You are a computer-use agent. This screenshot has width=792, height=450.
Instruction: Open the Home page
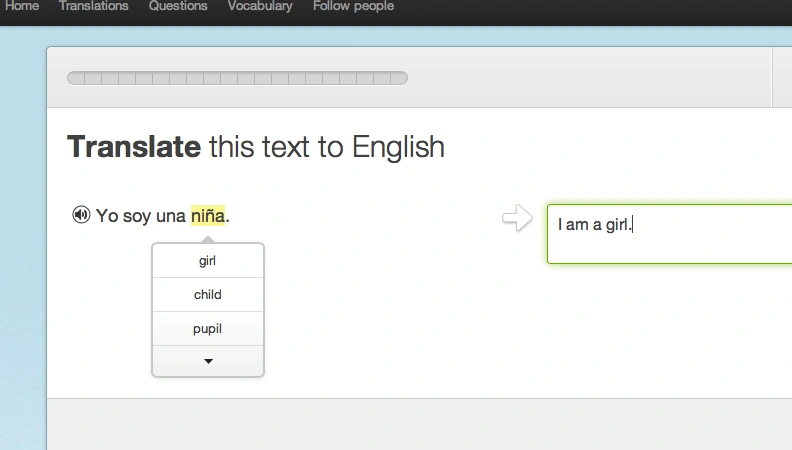[22, 6]
